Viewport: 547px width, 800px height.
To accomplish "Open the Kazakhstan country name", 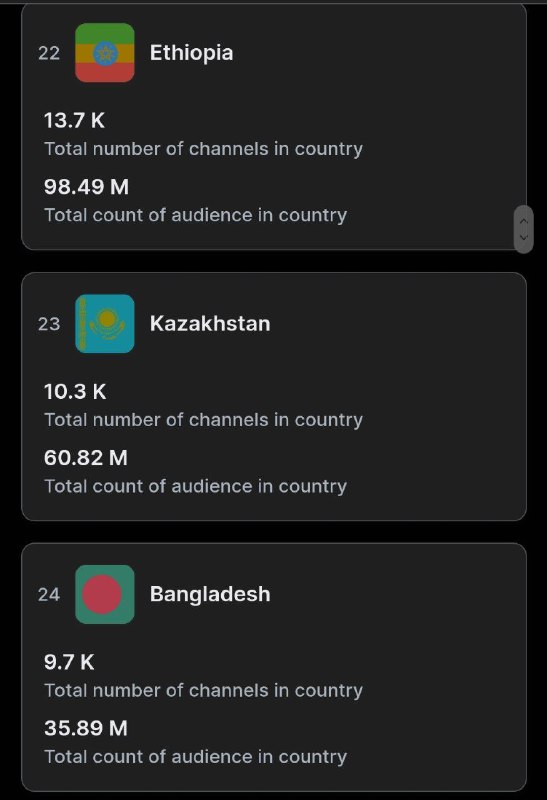I will pos(210,323).
